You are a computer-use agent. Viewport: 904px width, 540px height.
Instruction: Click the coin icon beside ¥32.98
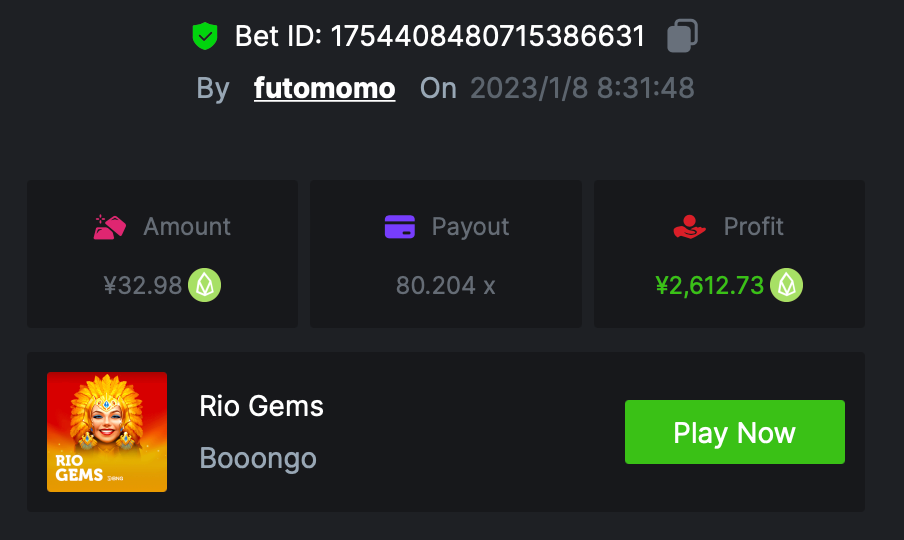click(x=205, y=286)
